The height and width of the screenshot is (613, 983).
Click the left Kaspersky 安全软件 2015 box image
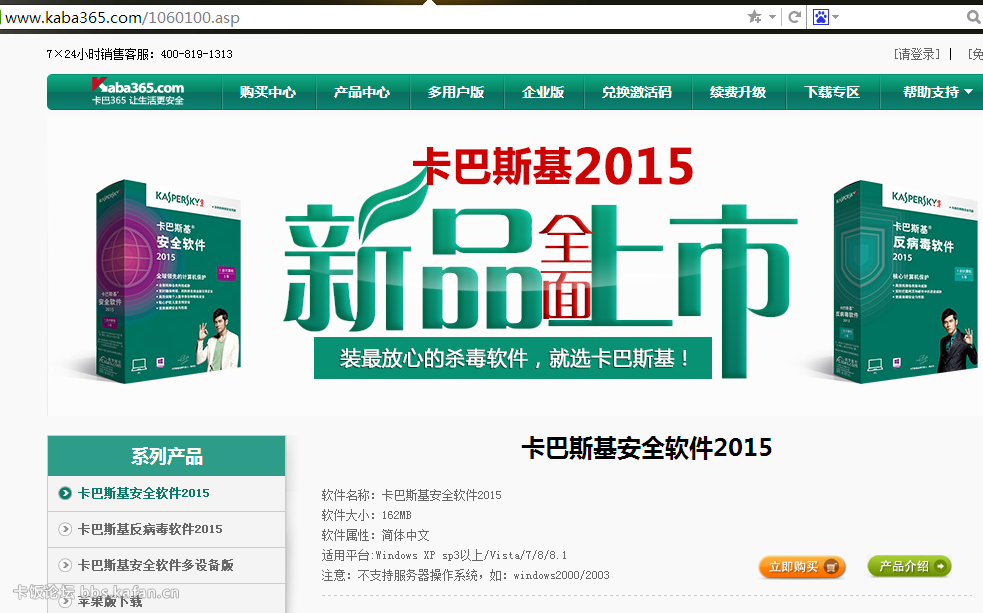(169, 281)
